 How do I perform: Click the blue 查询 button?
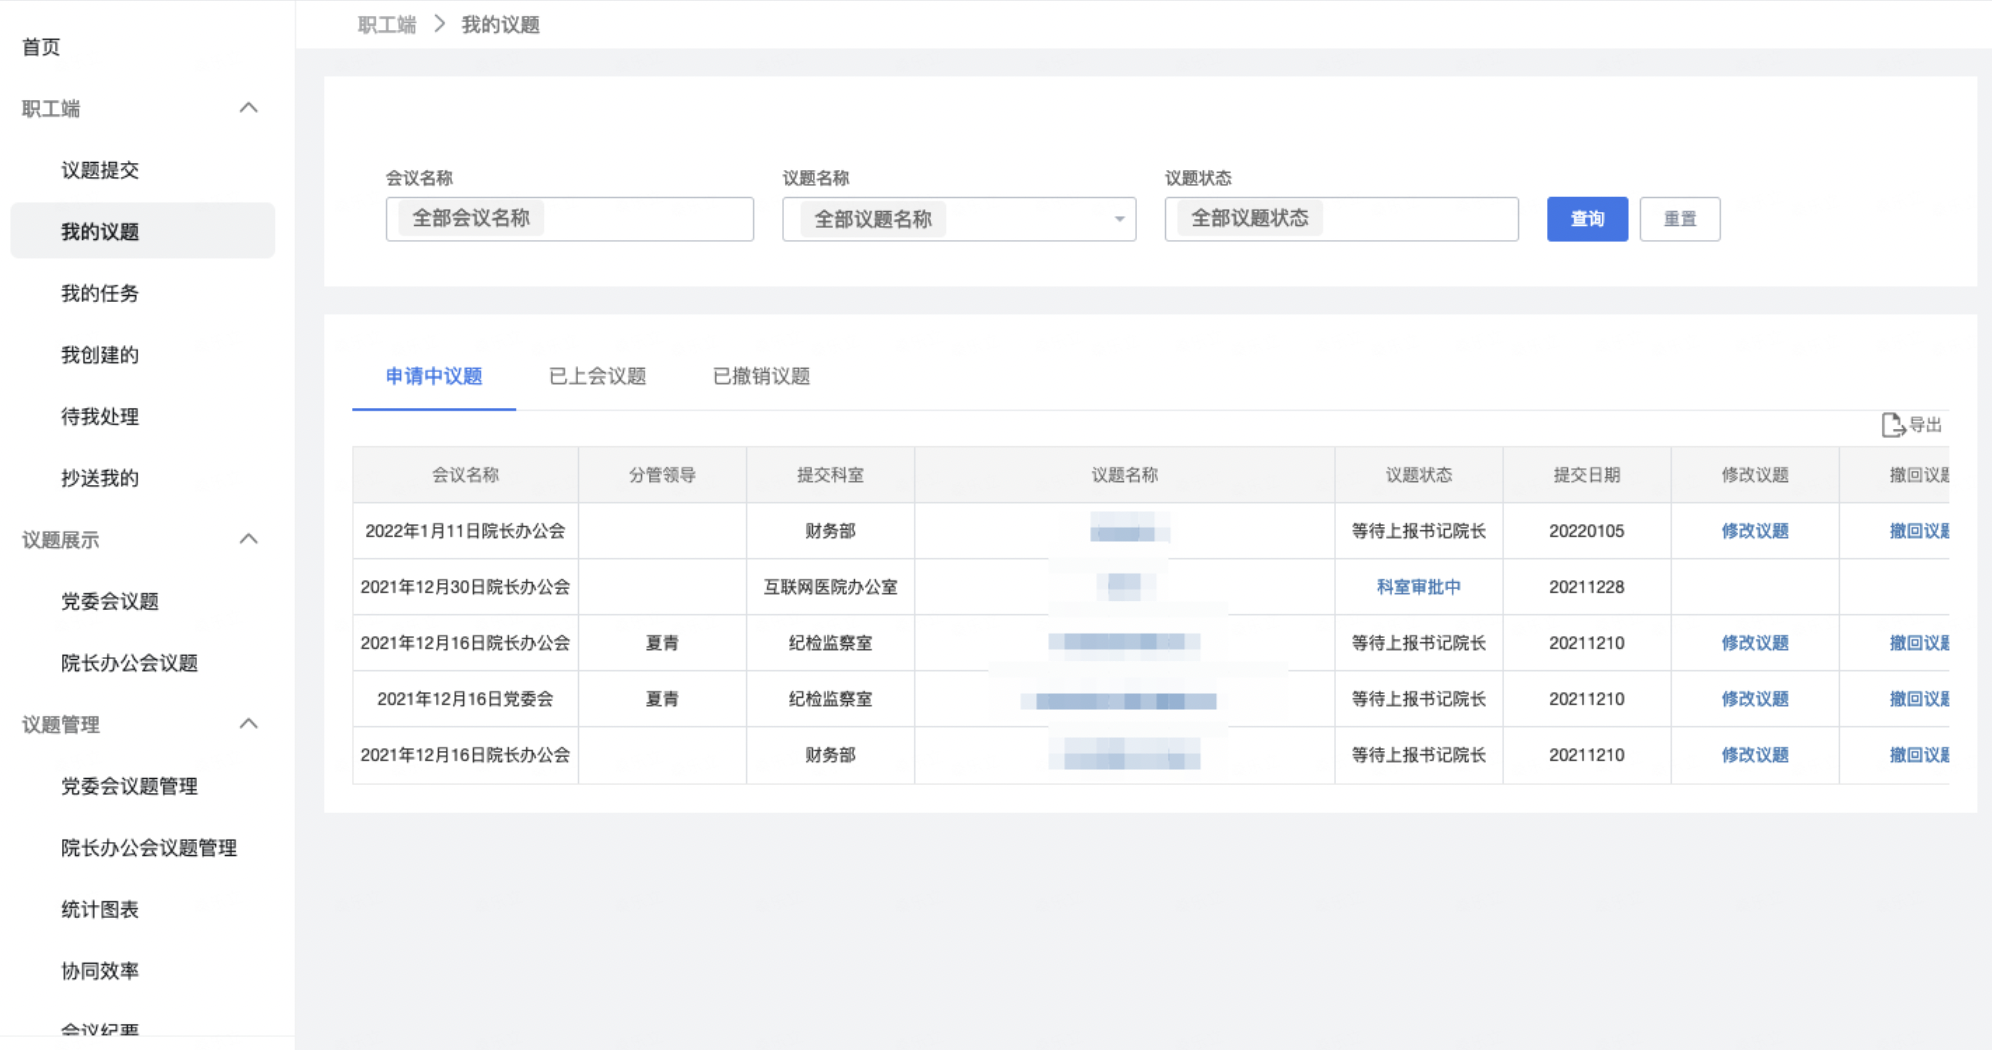pos(1587,219)
